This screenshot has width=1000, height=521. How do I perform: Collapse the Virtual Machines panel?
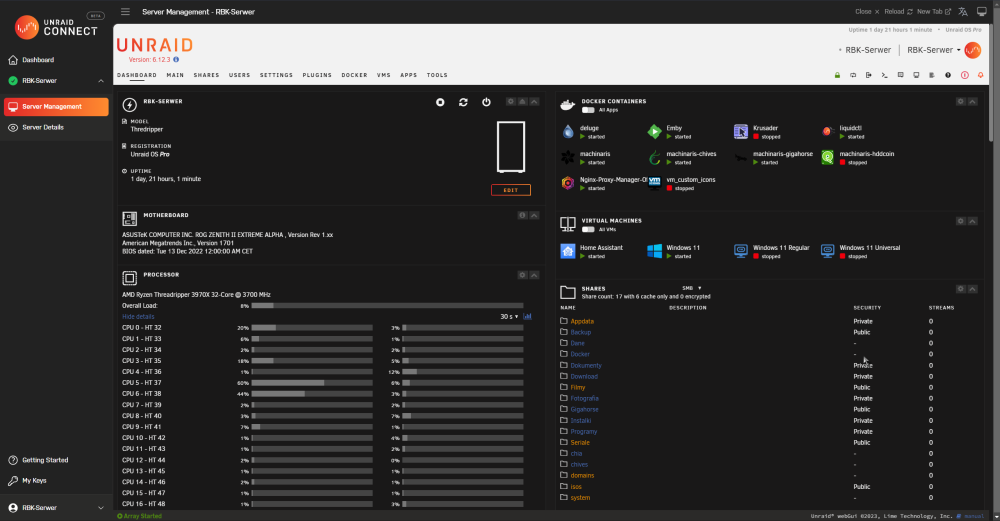973,221
